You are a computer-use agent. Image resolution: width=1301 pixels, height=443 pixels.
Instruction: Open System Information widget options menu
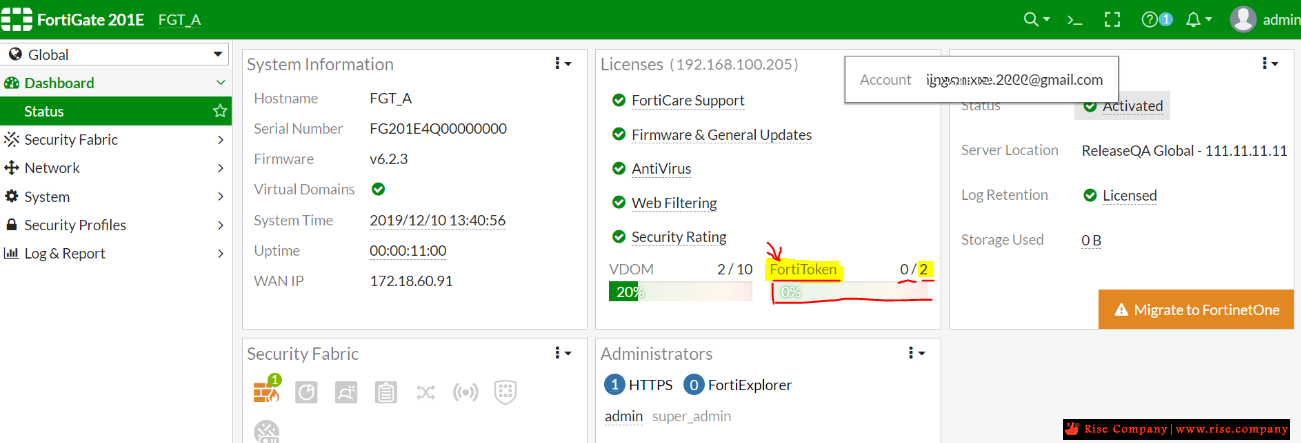coord(564,64)
